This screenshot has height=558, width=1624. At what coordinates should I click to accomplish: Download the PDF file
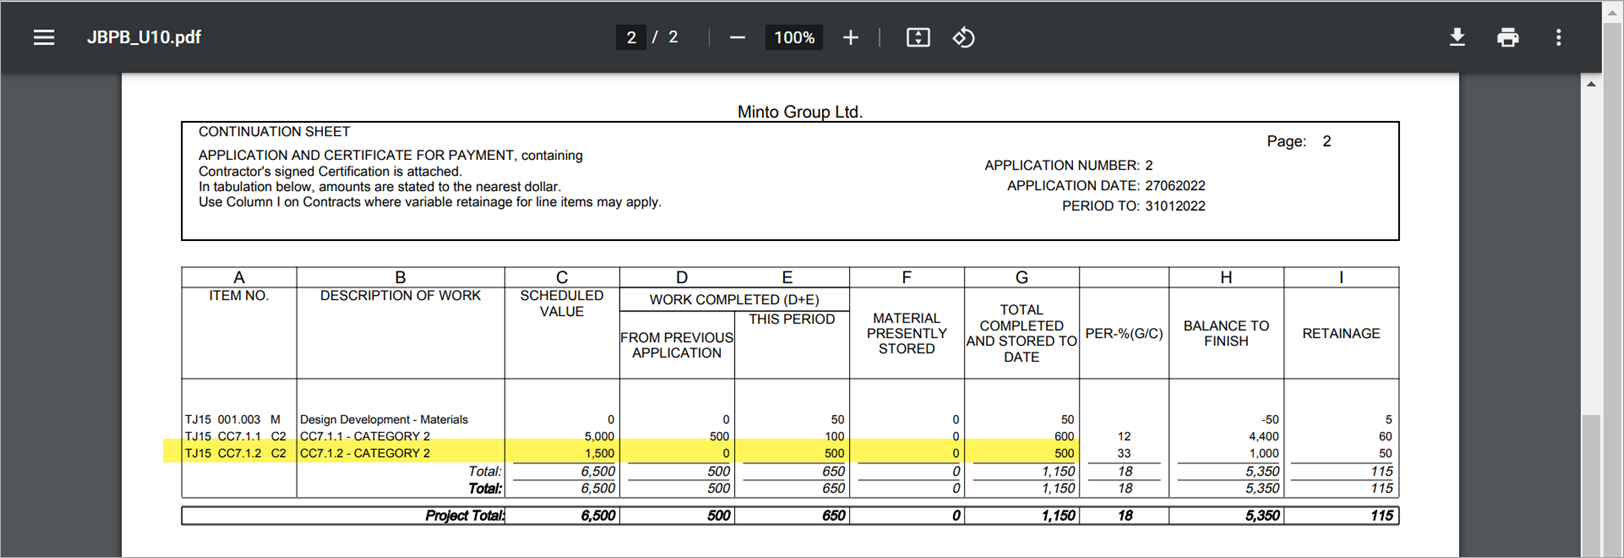(x=1457, y=38)
